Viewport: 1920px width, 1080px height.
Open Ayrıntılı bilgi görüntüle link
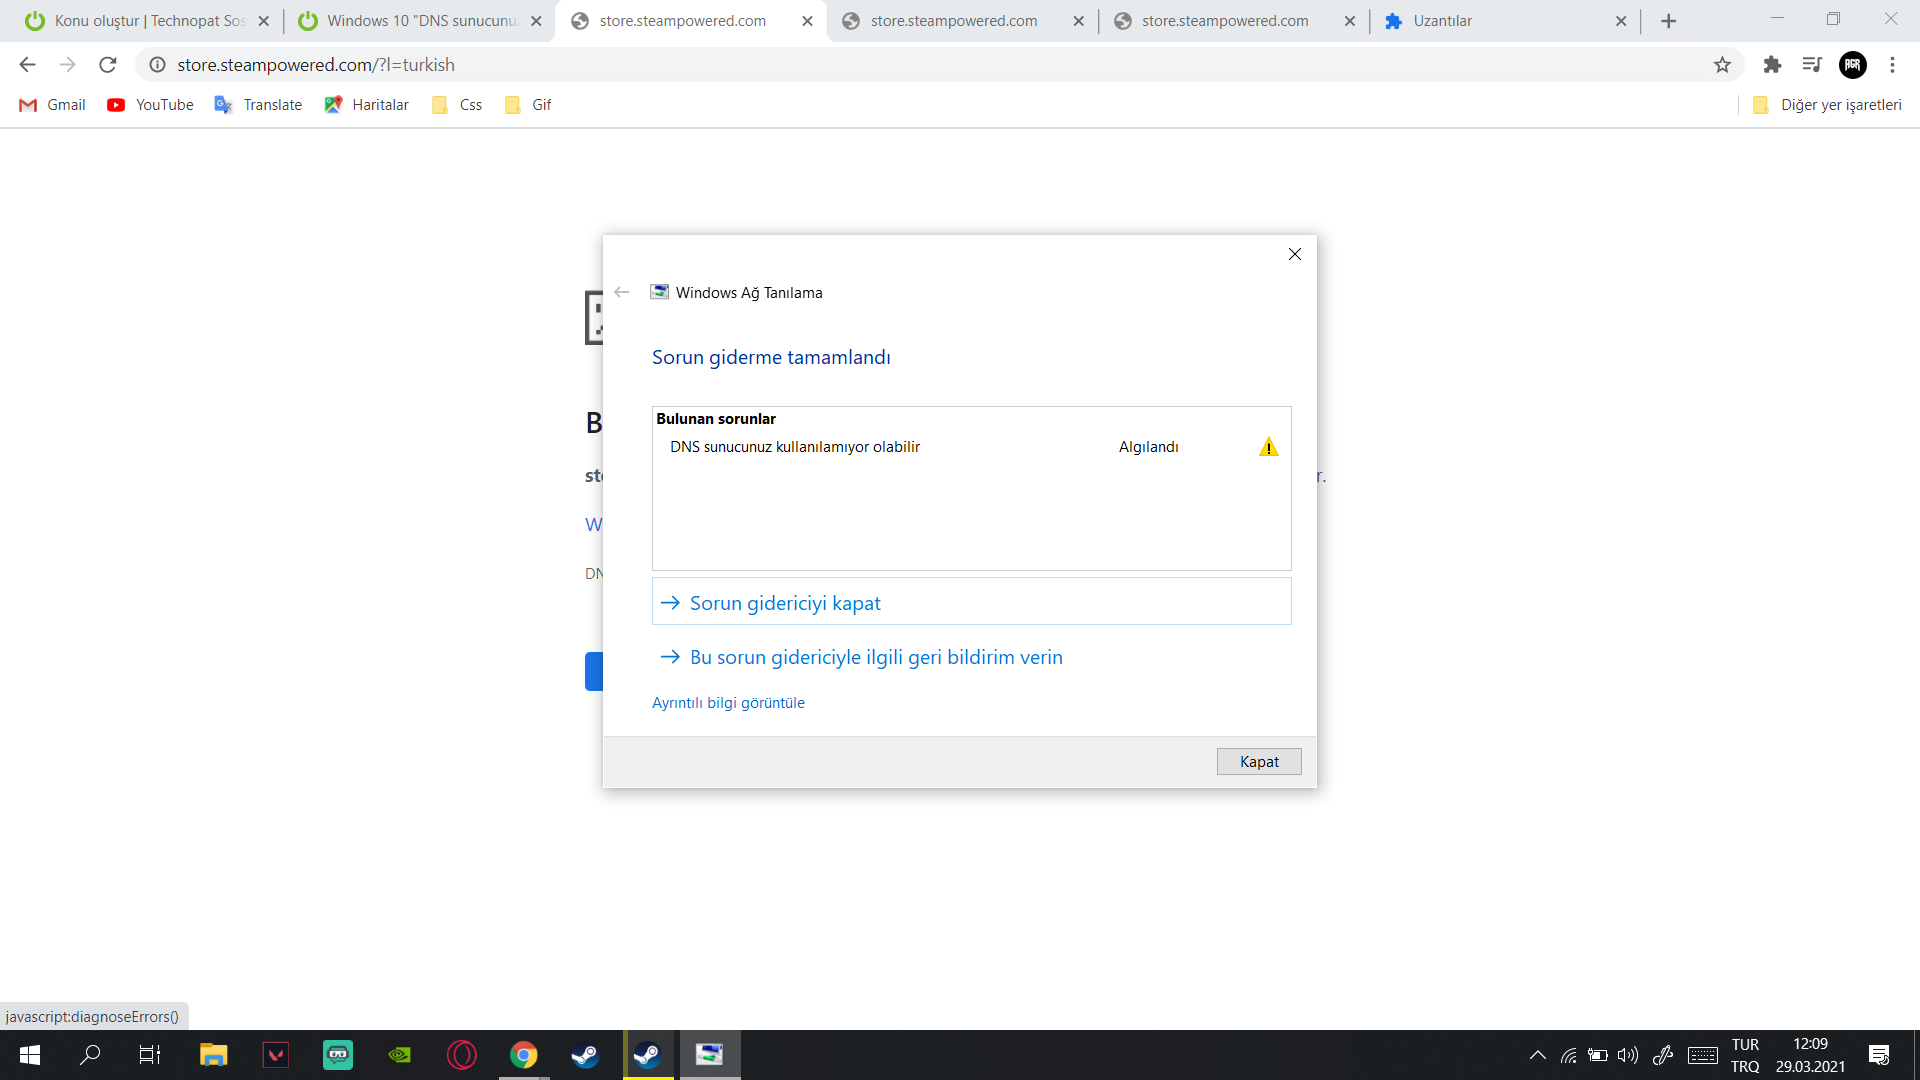click(728, 703)
